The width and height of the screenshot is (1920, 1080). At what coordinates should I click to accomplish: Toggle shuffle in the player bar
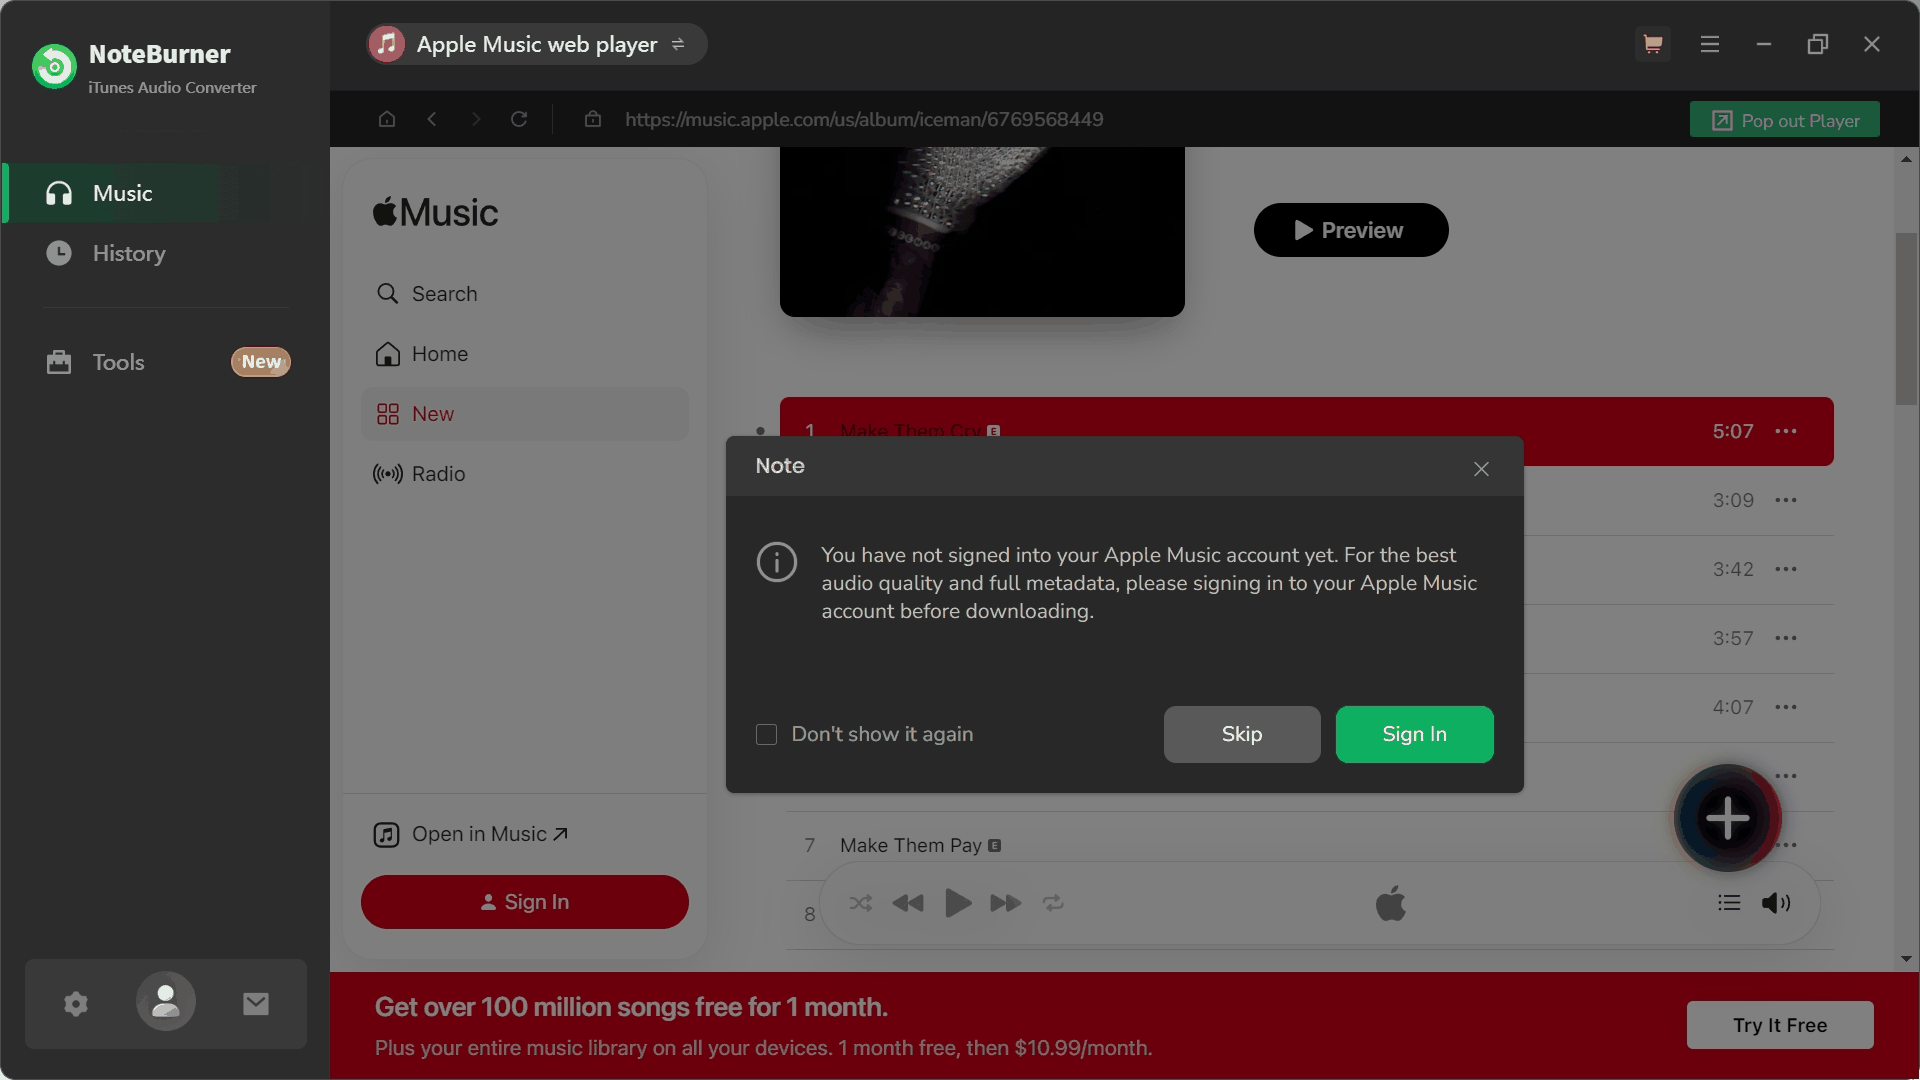[x=860, y=903]
